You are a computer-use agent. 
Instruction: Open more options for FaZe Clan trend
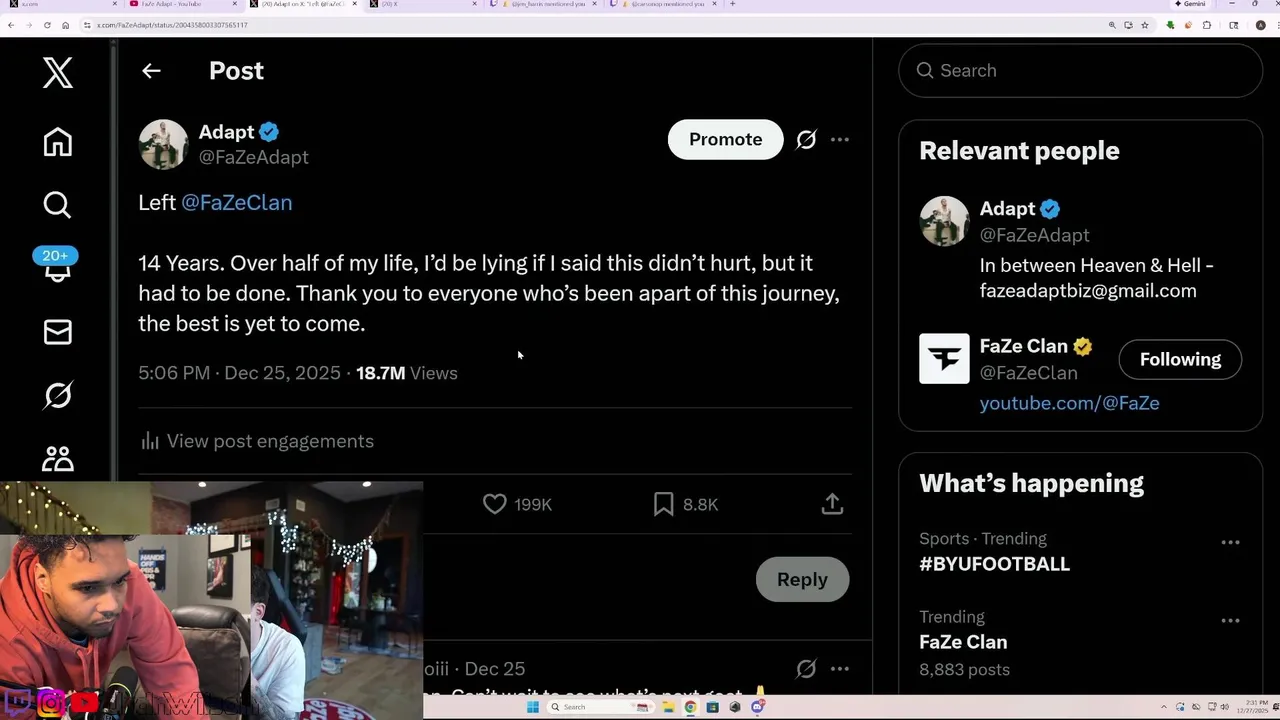(1230, 620)
